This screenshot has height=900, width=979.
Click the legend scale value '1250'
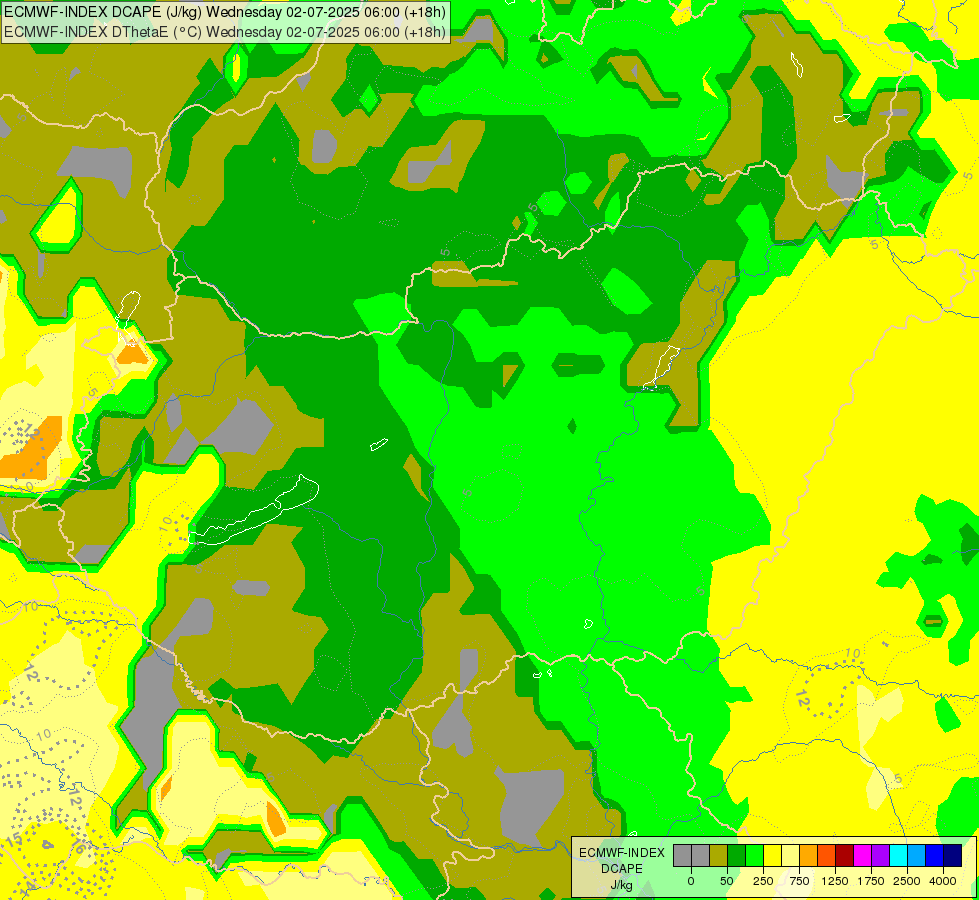pyautogui.click(x=835, y=881)
